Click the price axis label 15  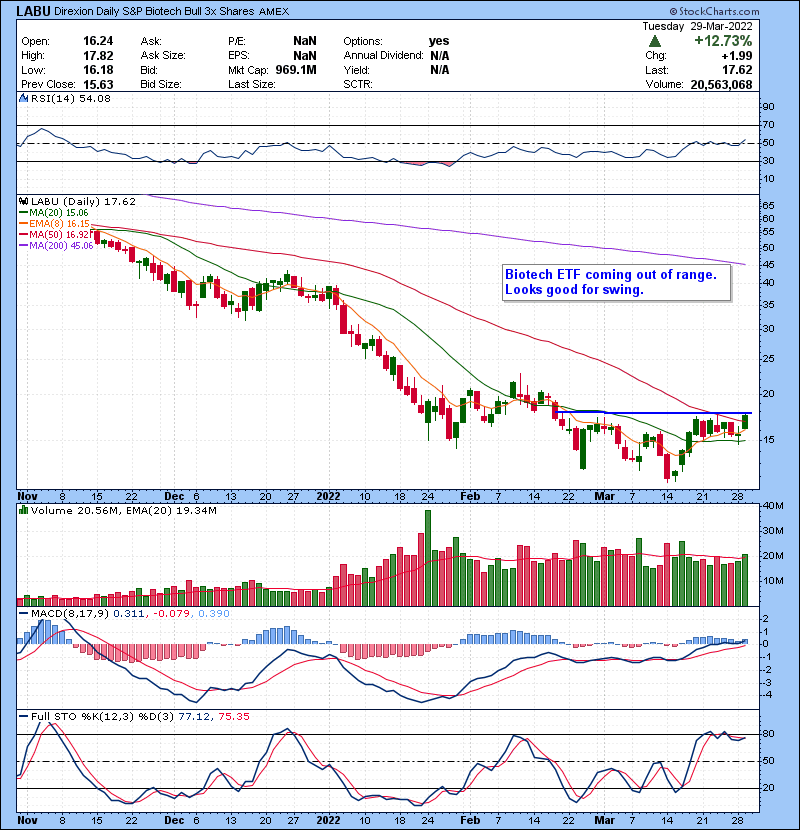click(768, 440)
